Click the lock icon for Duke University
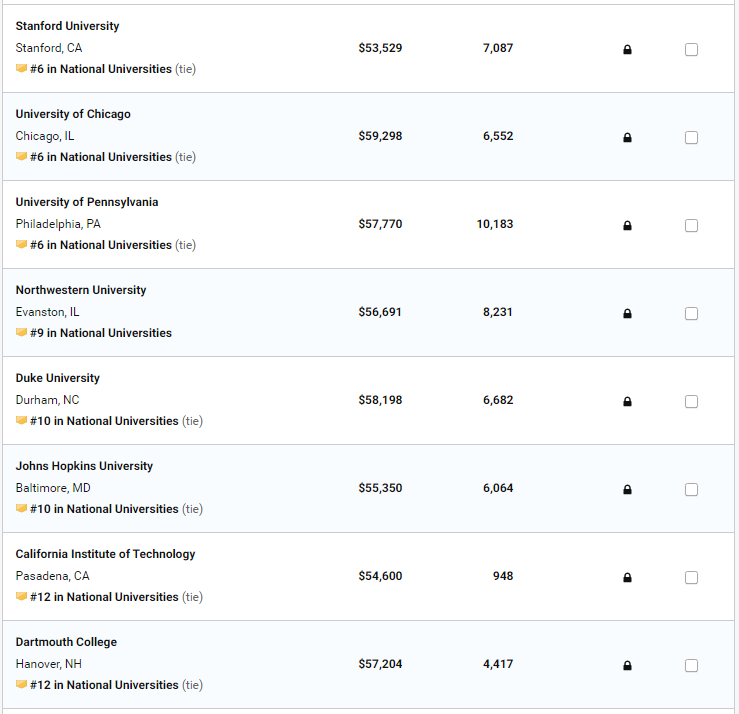 (x=627, y=402)
